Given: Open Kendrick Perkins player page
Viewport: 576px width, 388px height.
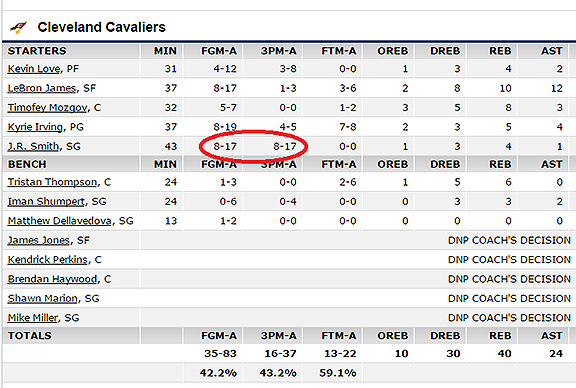Looking at the screenshot, I should point(48,260).
